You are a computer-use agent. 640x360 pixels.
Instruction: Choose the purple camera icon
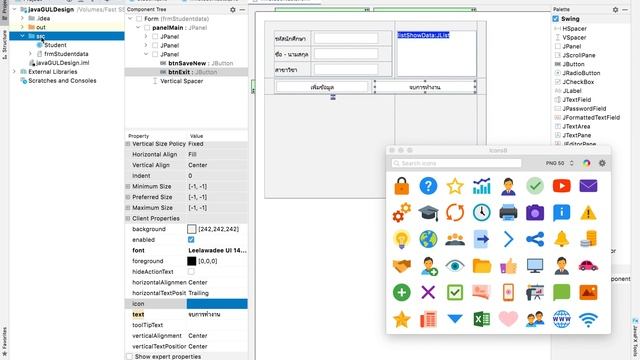coord(535,213)
